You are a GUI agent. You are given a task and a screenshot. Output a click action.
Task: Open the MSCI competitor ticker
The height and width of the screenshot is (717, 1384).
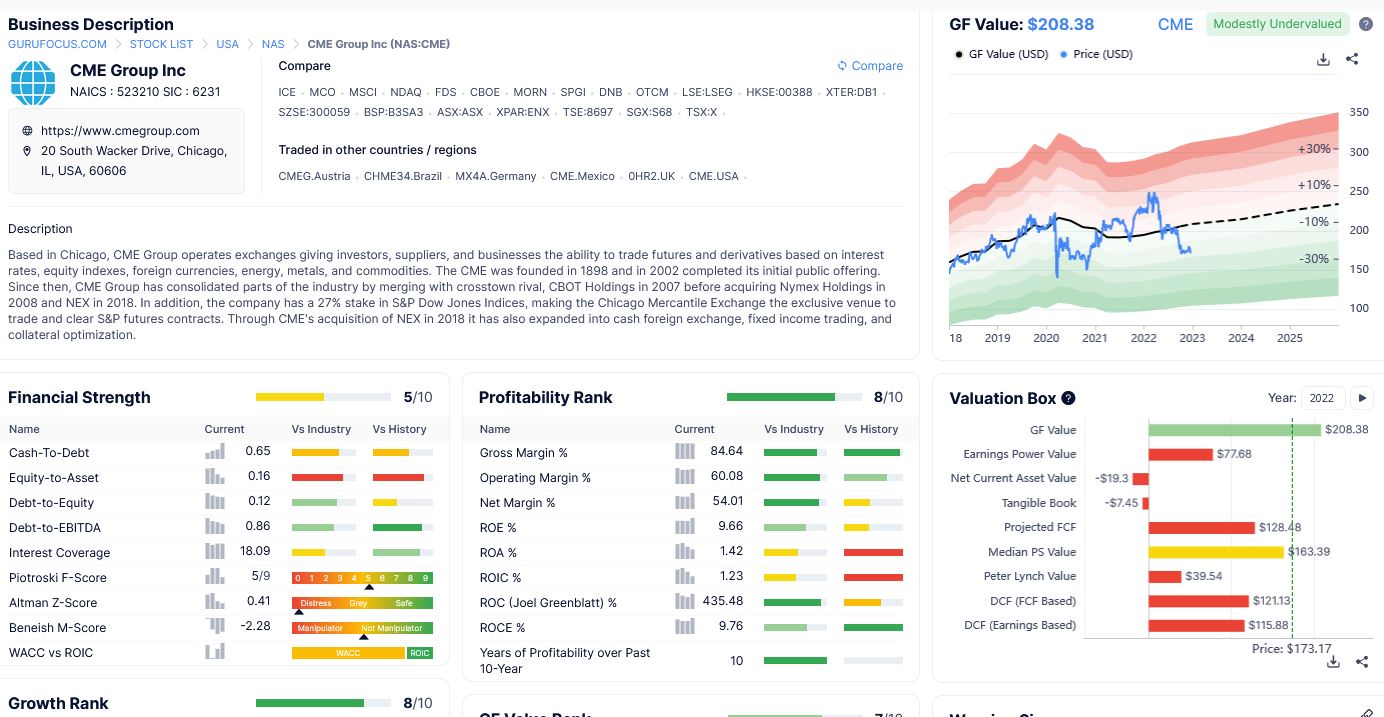pyautogui.click(x=363, y=92)
